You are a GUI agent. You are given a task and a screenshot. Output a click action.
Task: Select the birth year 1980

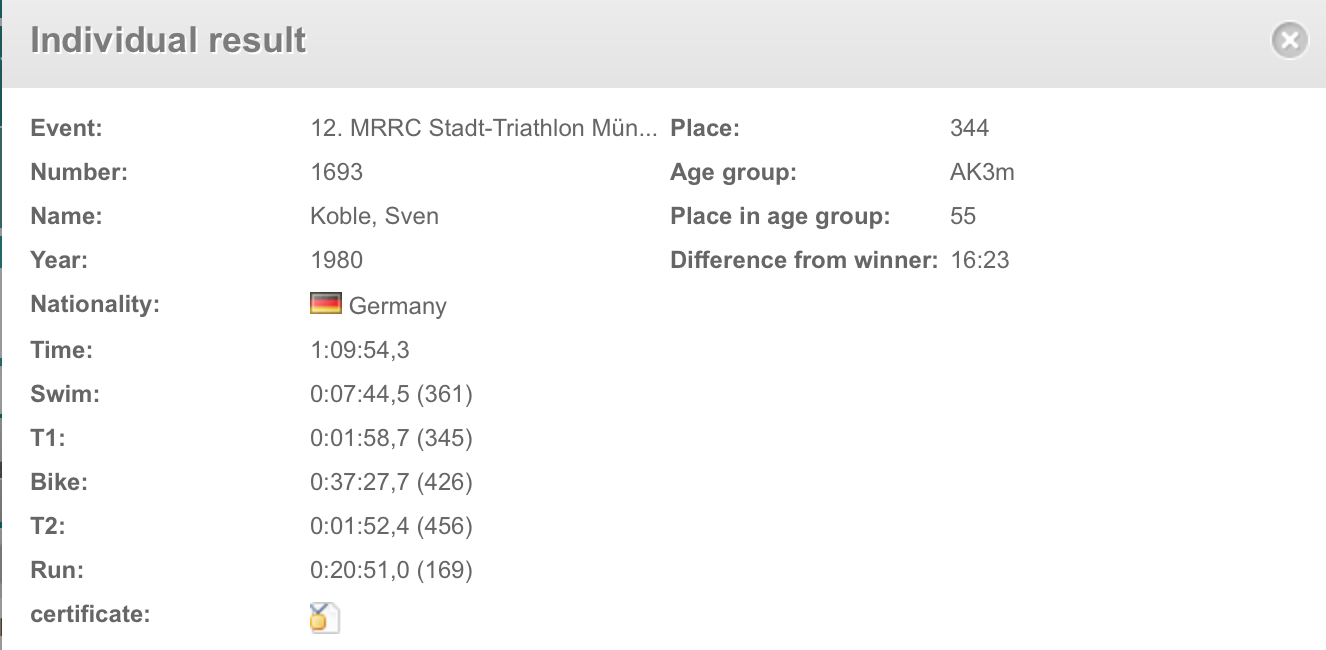coord(337,260)
